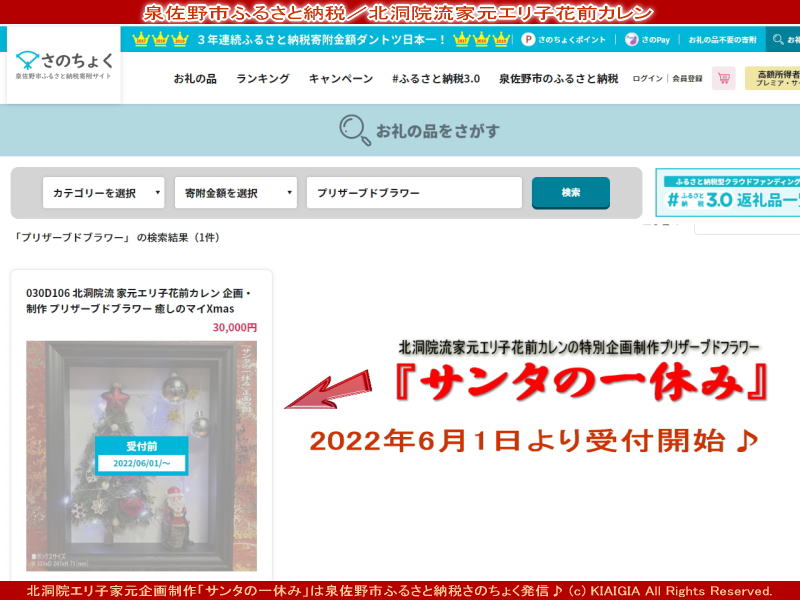Click the 会員登録 link

point(687,79)
